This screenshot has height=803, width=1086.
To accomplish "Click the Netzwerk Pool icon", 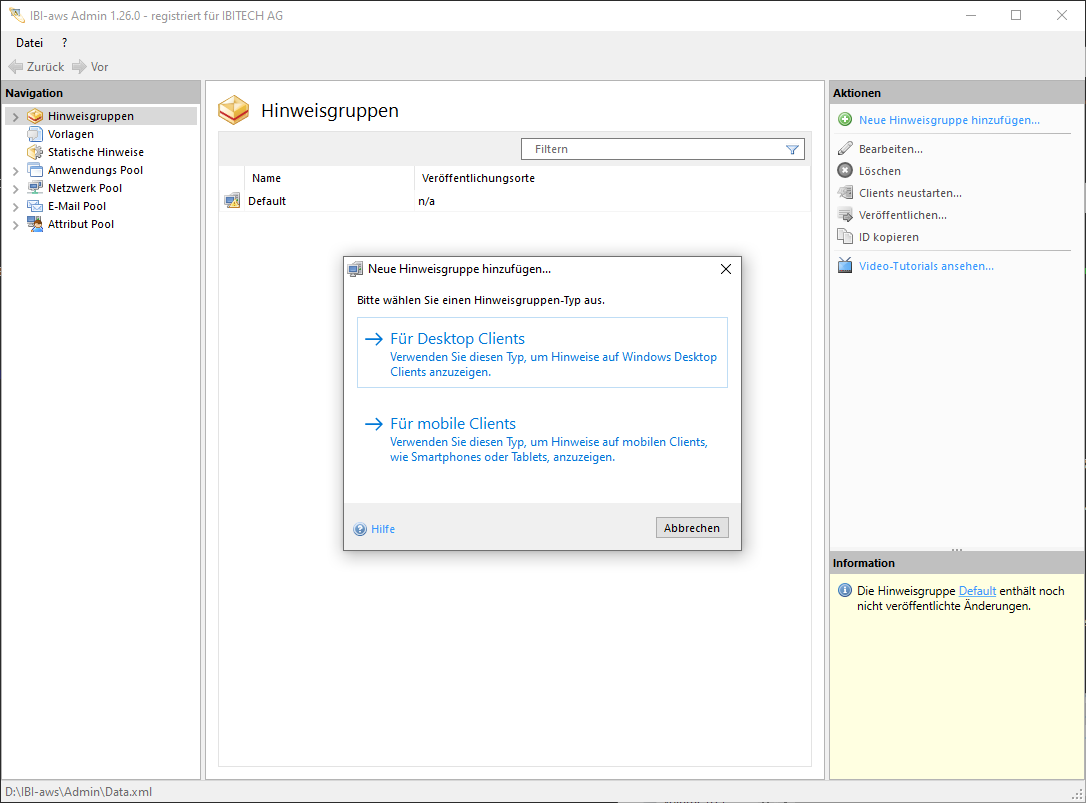I will coord(36,188).
